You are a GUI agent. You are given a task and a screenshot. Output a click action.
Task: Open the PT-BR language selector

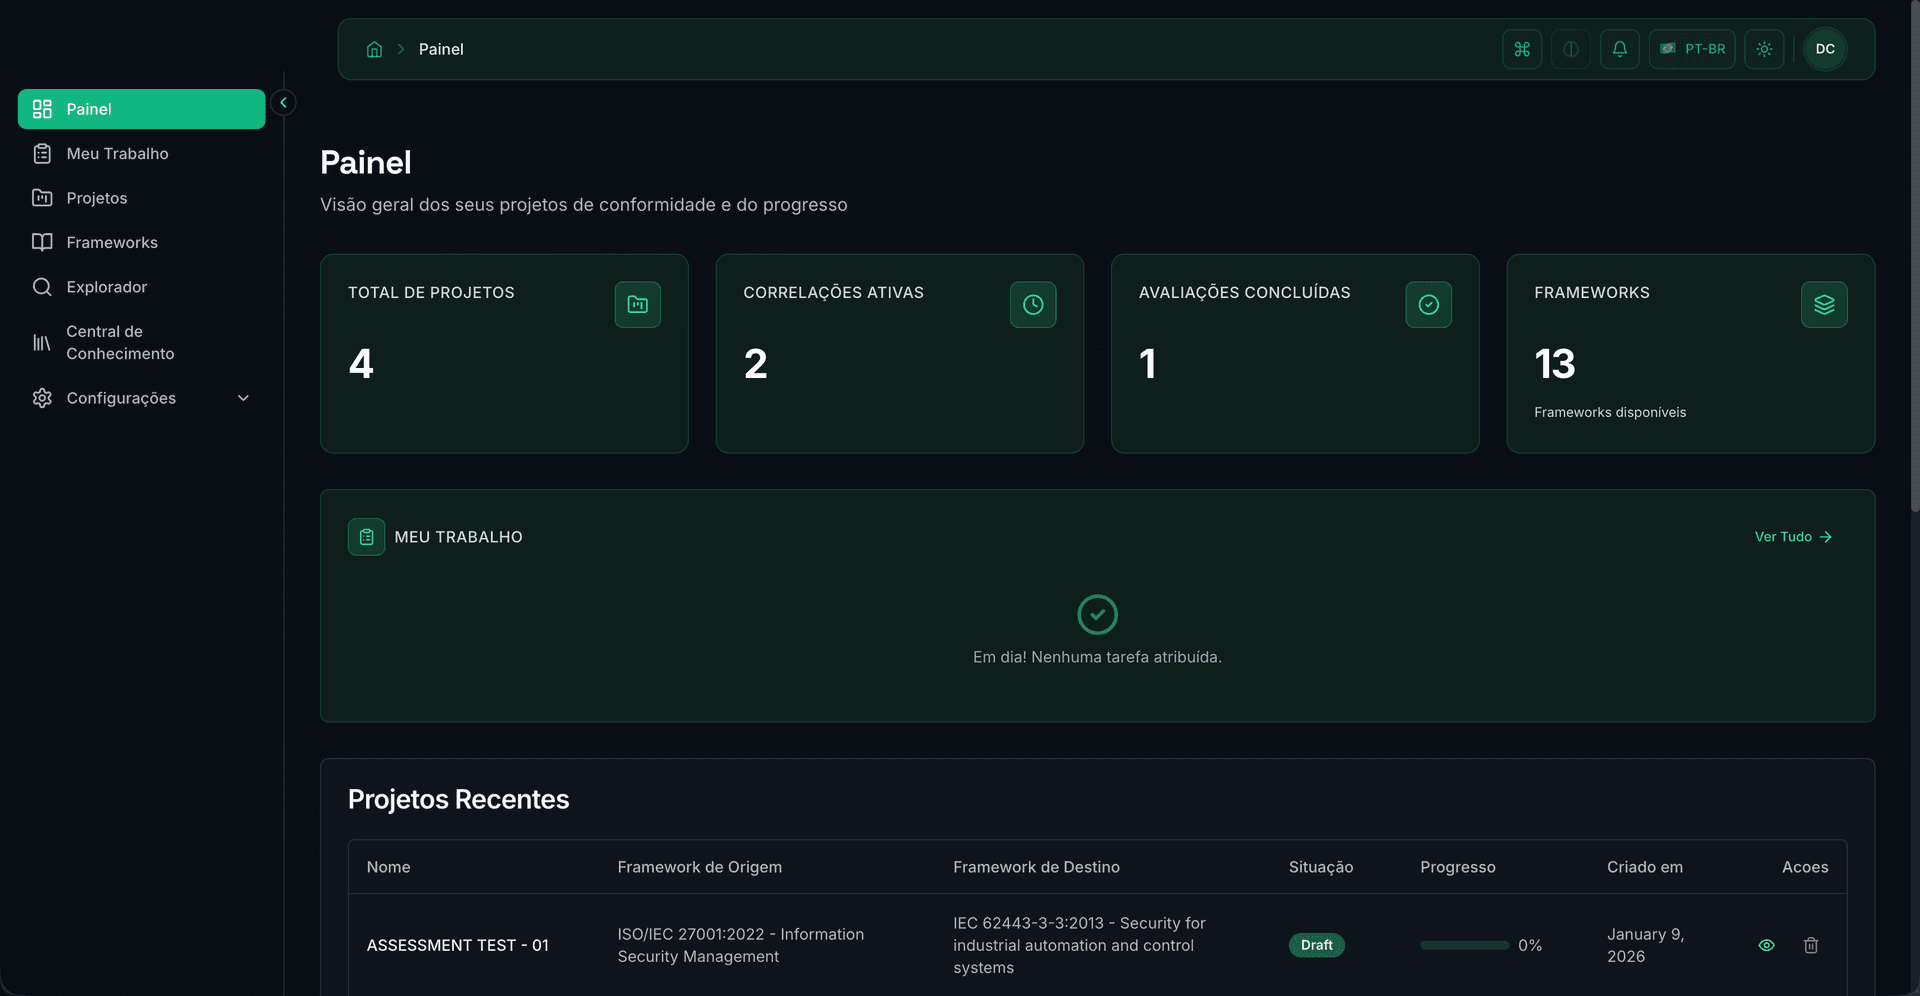(x=1692, y=49)
